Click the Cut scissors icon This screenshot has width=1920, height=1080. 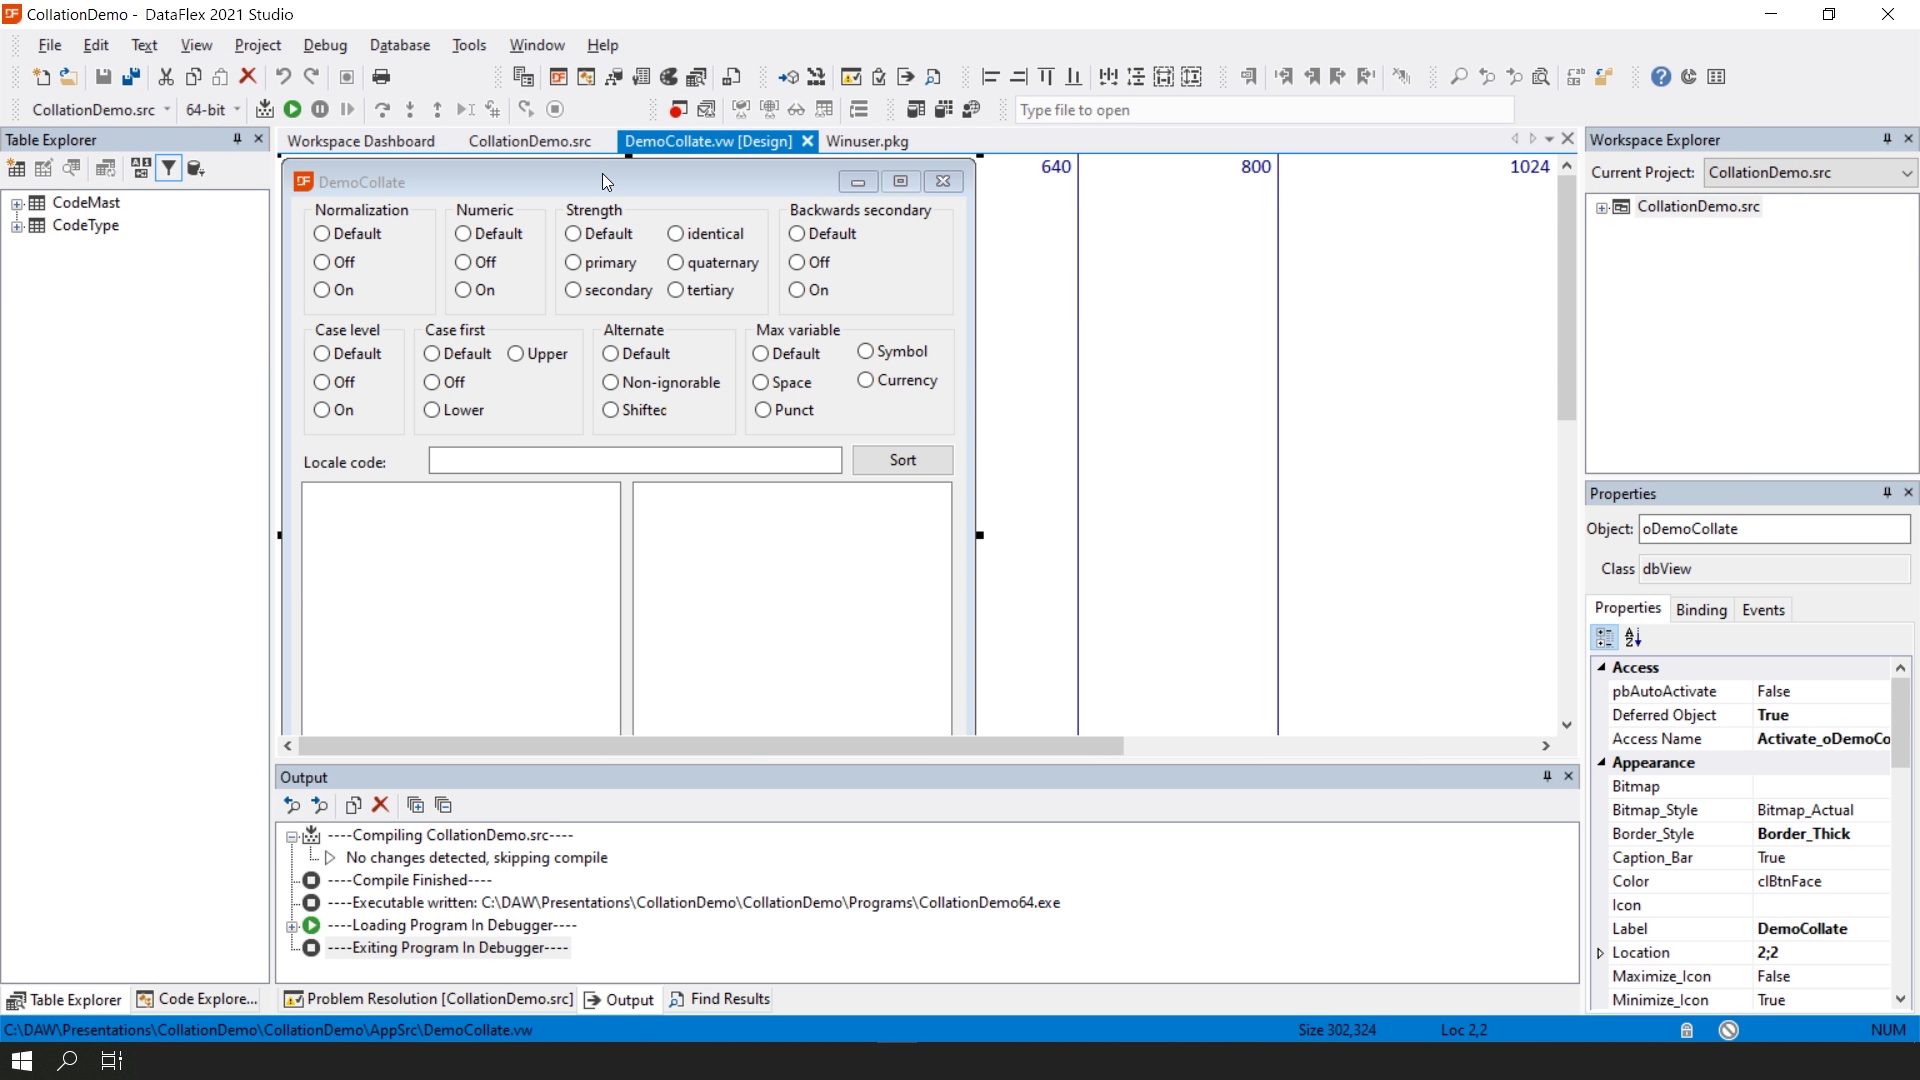[166, 77]
